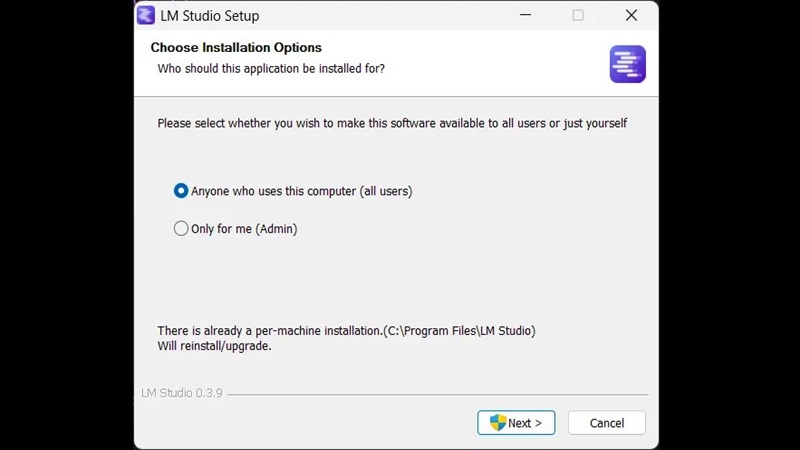Click the UAC shield icon on Next

coord(497,422)
